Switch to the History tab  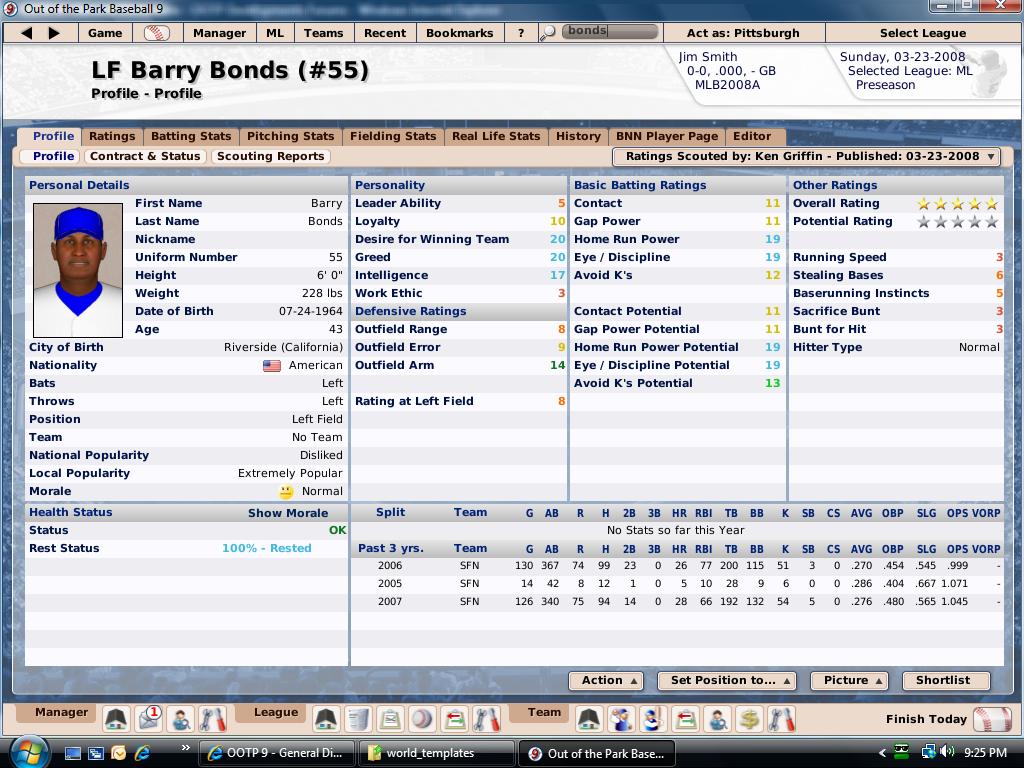pyautogui.click(x=578, y=136)
